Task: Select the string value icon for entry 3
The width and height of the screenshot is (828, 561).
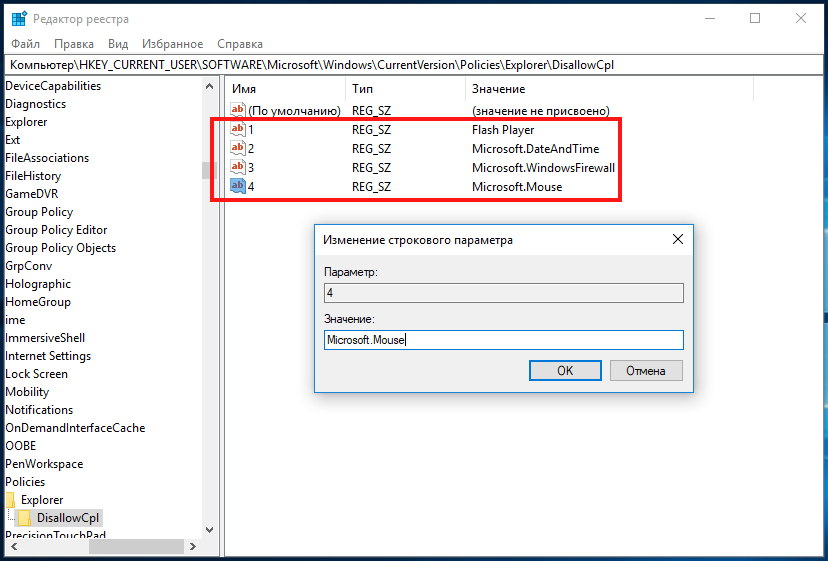Action: pos(238,167)
